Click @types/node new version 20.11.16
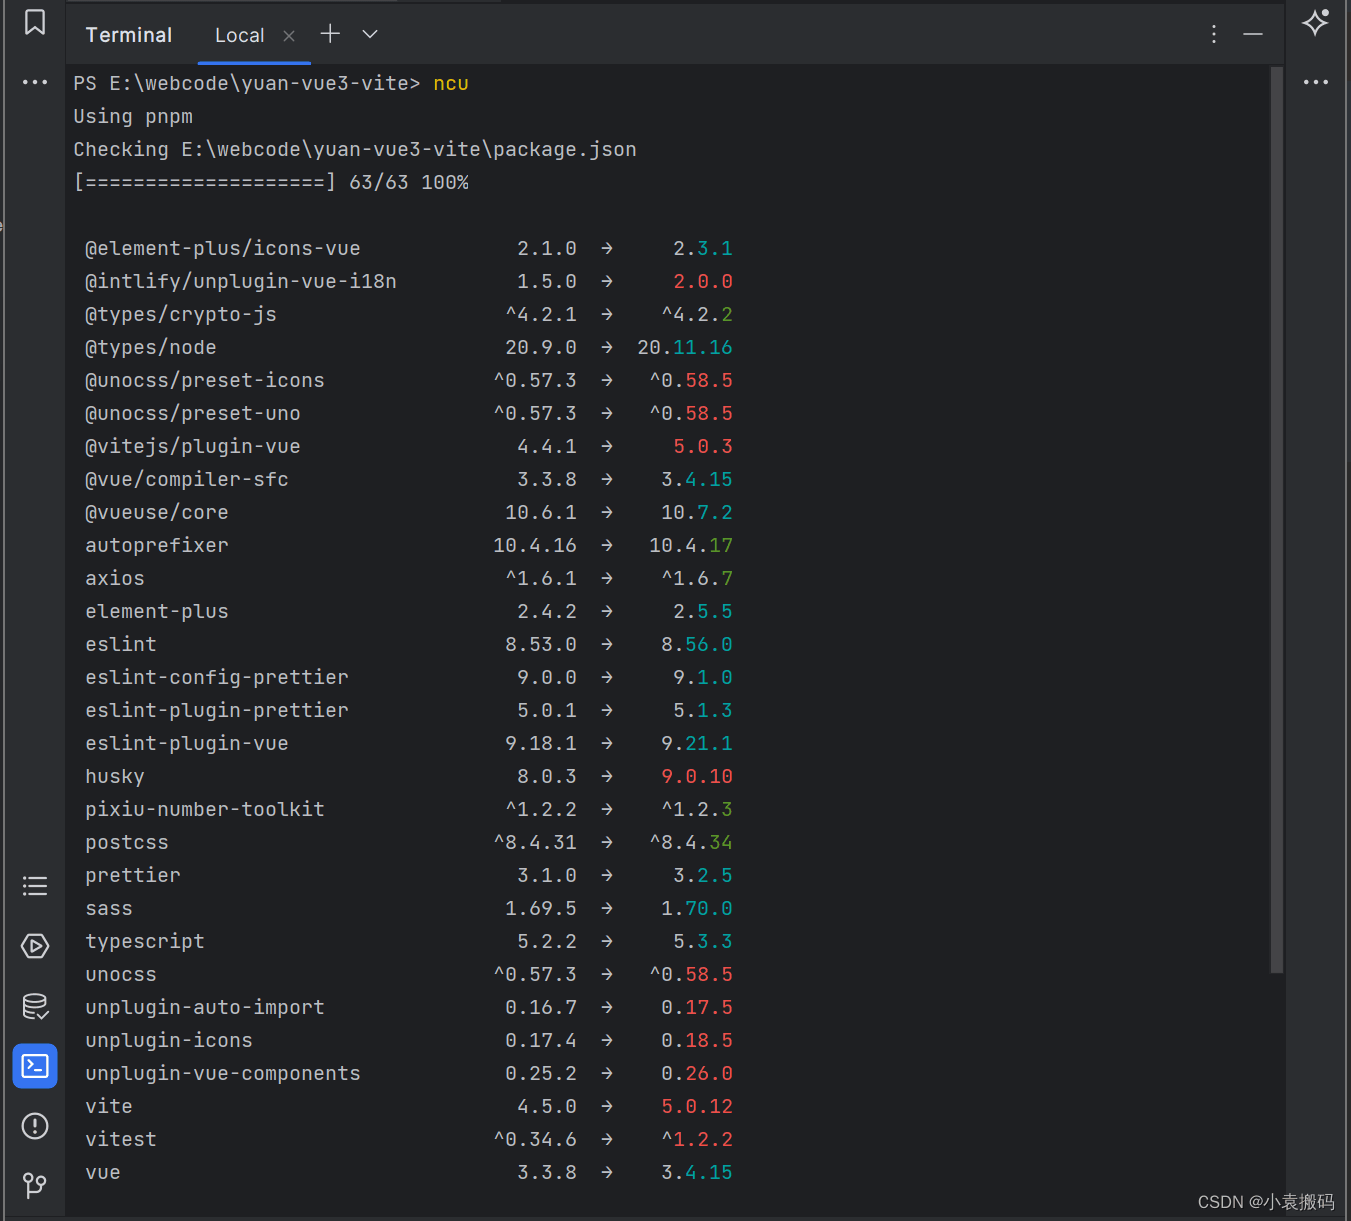The height and width of the screenshot is (1221, 1351). coord(685,347)
